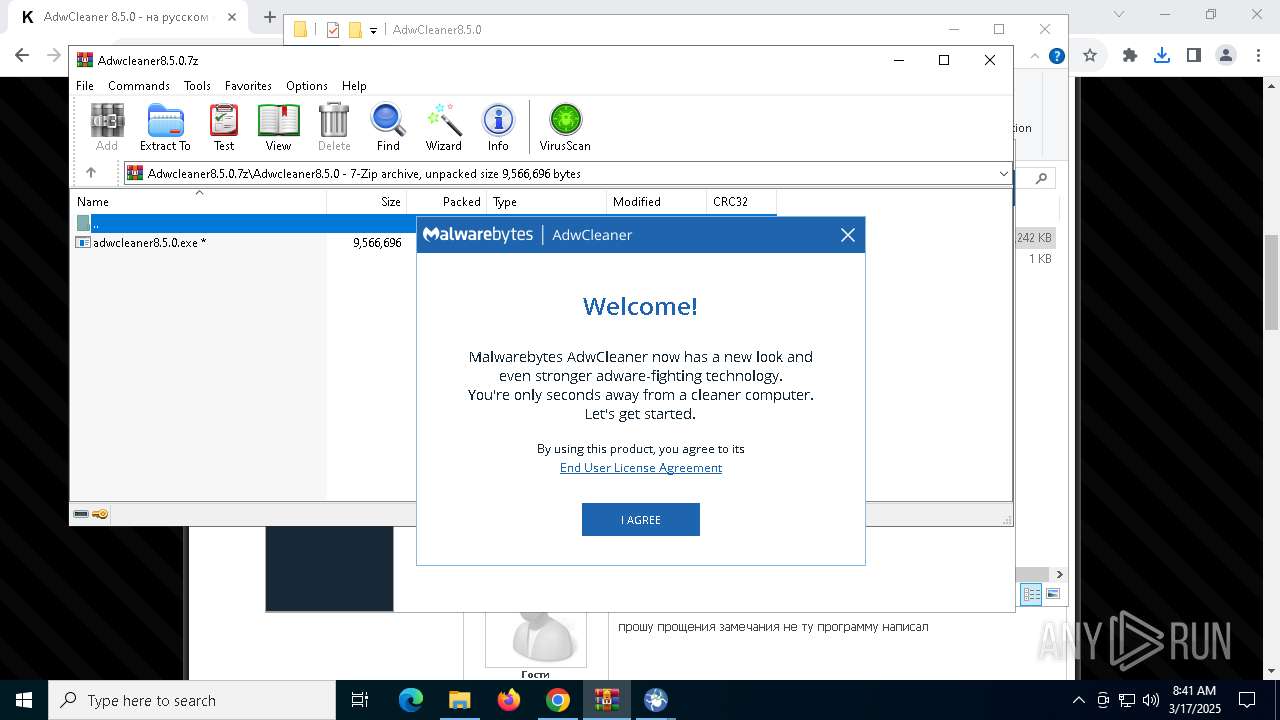
Task: Open the Favorites menu
Action: [248, 86]
